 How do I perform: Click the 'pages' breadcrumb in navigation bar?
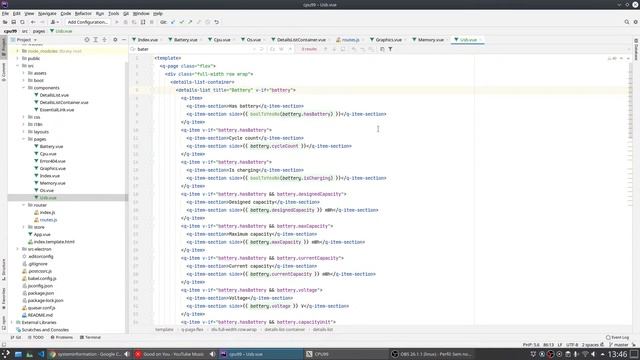coord(39,31)
